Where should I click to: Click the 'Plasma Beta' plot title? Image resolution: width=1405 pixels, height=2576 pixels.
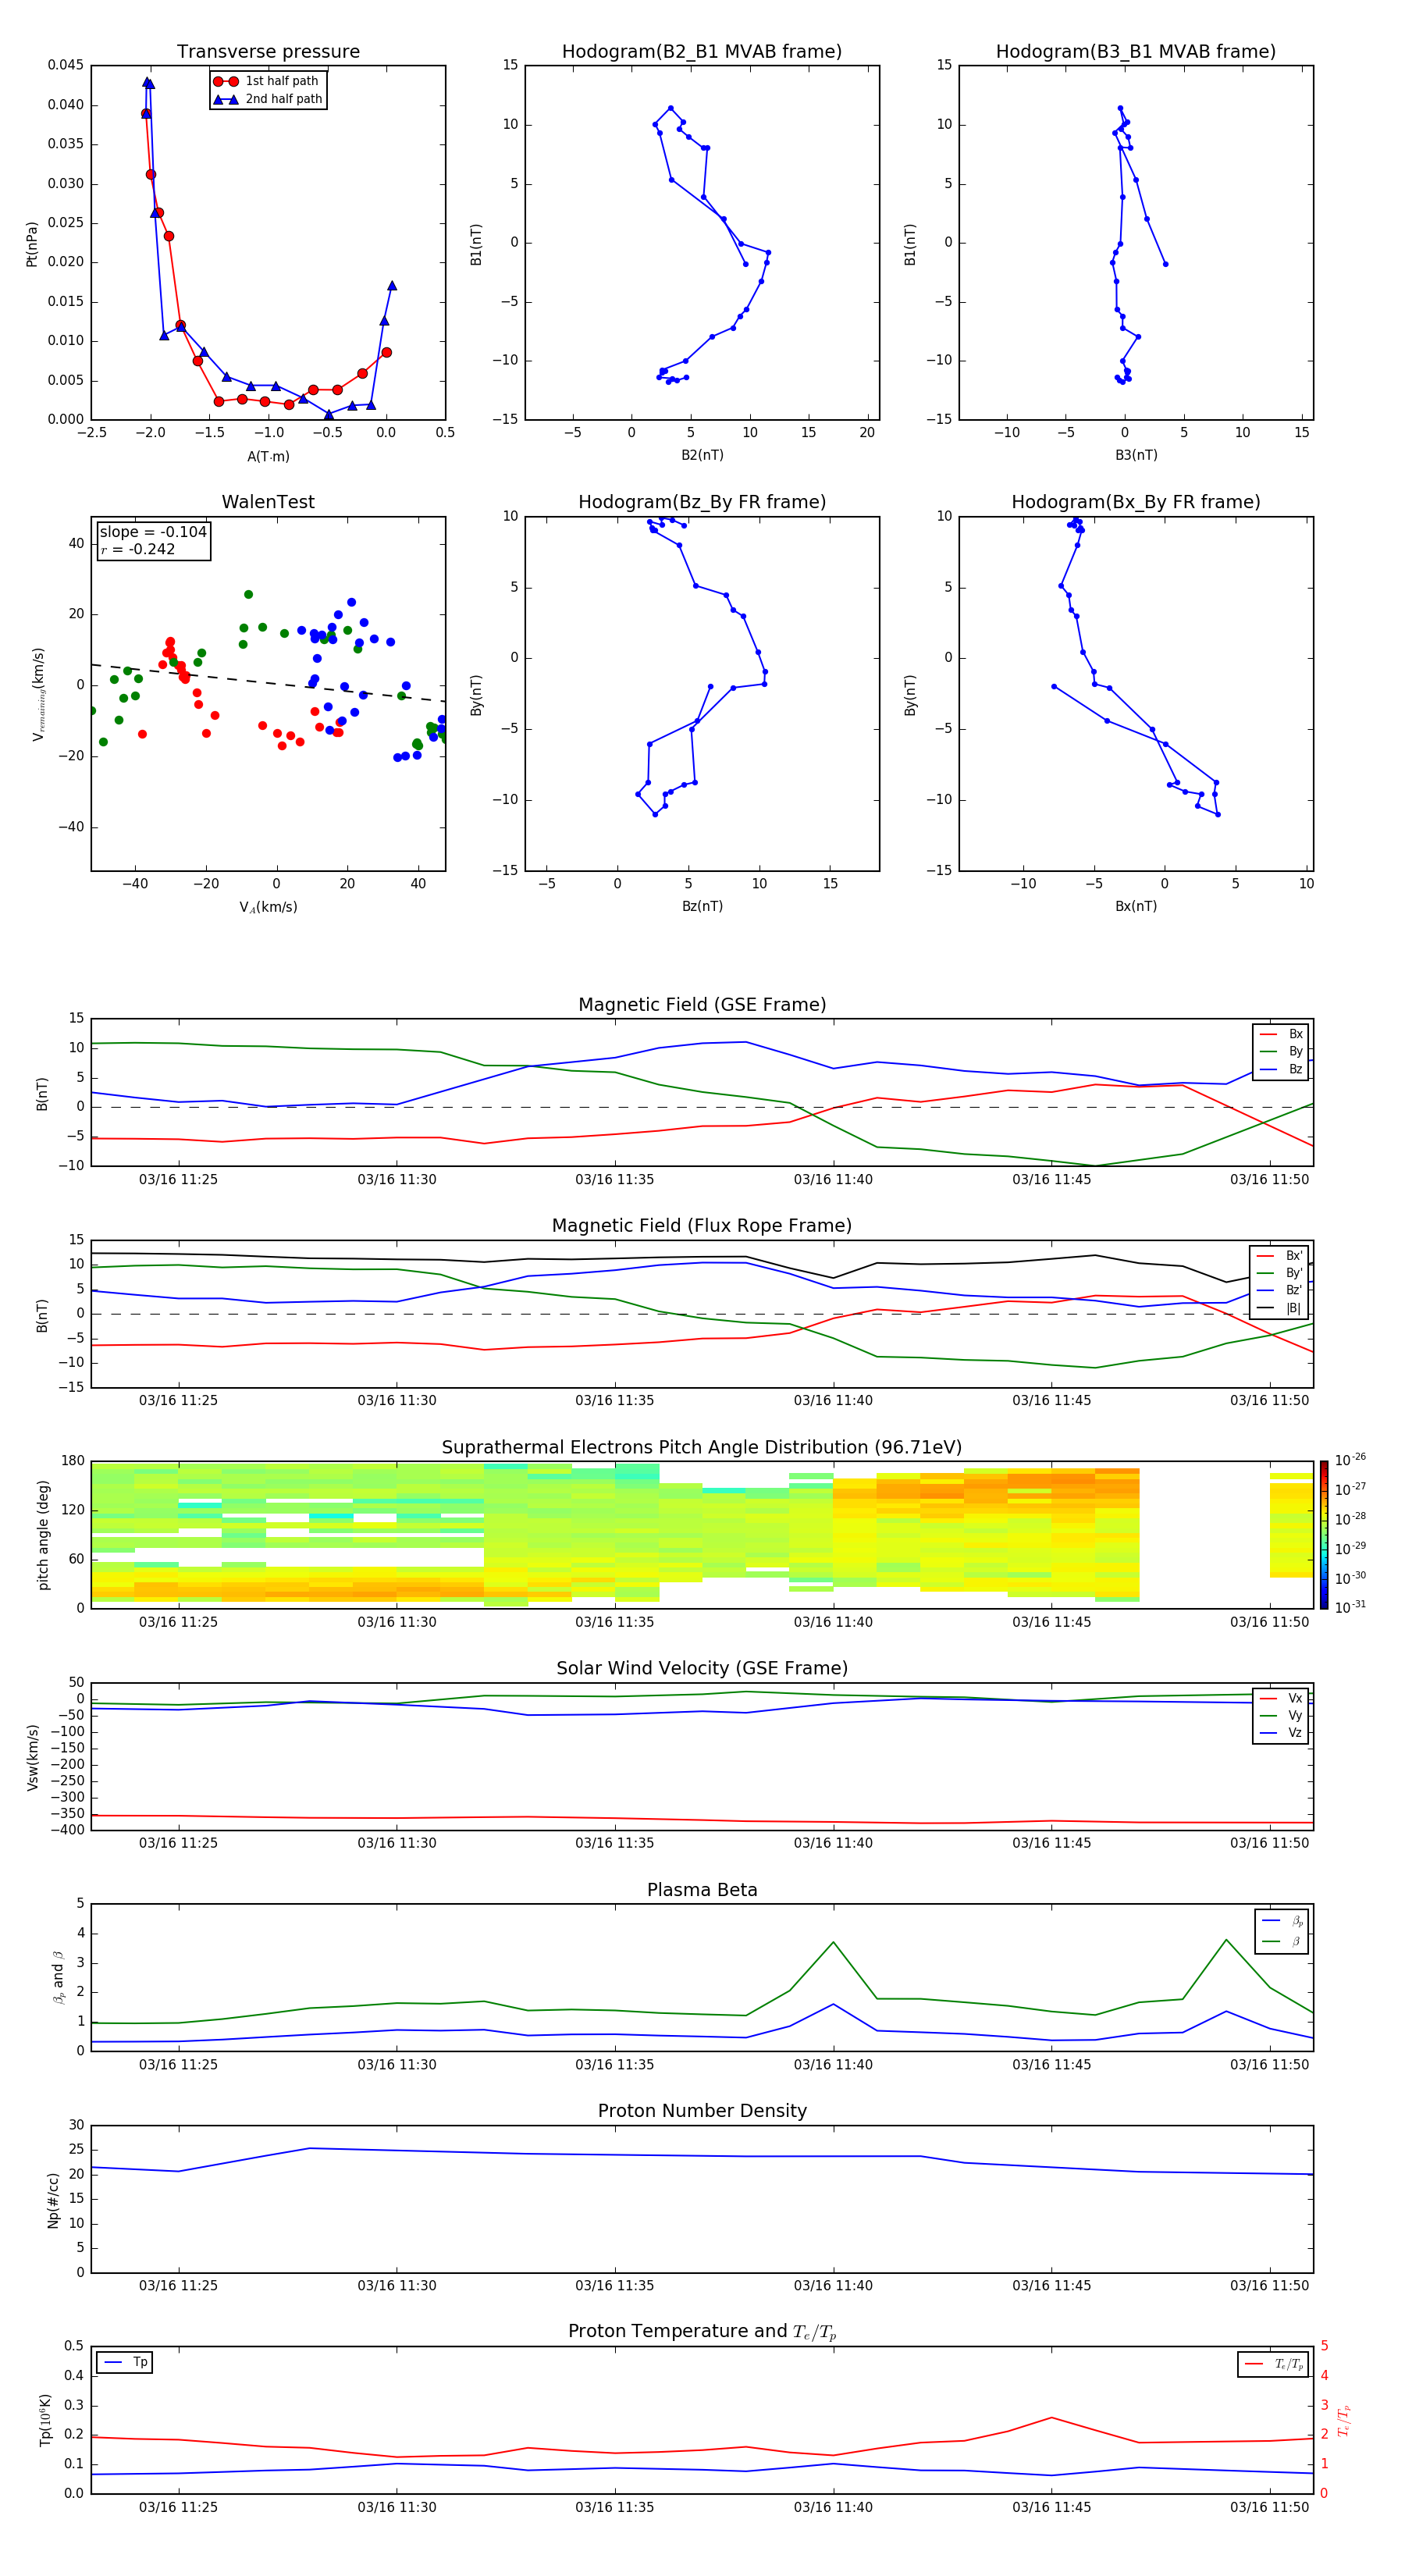tap(702, 1891)
